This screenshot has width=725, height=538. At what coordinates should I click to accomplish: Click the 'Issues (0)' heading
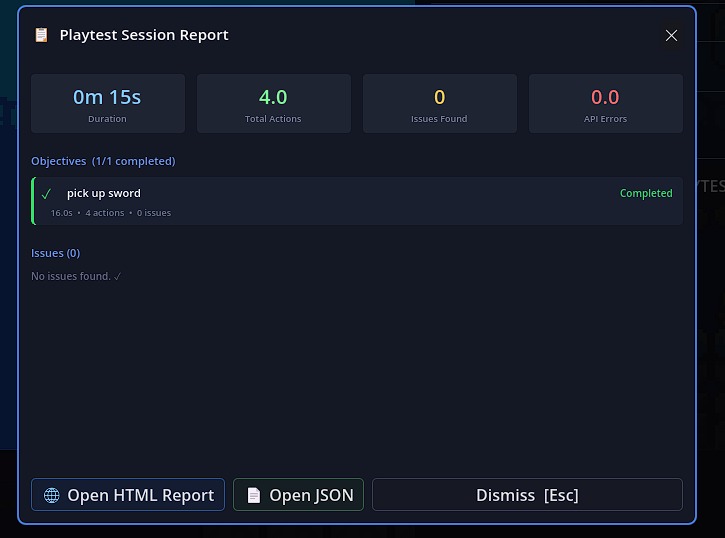(55, 253)
